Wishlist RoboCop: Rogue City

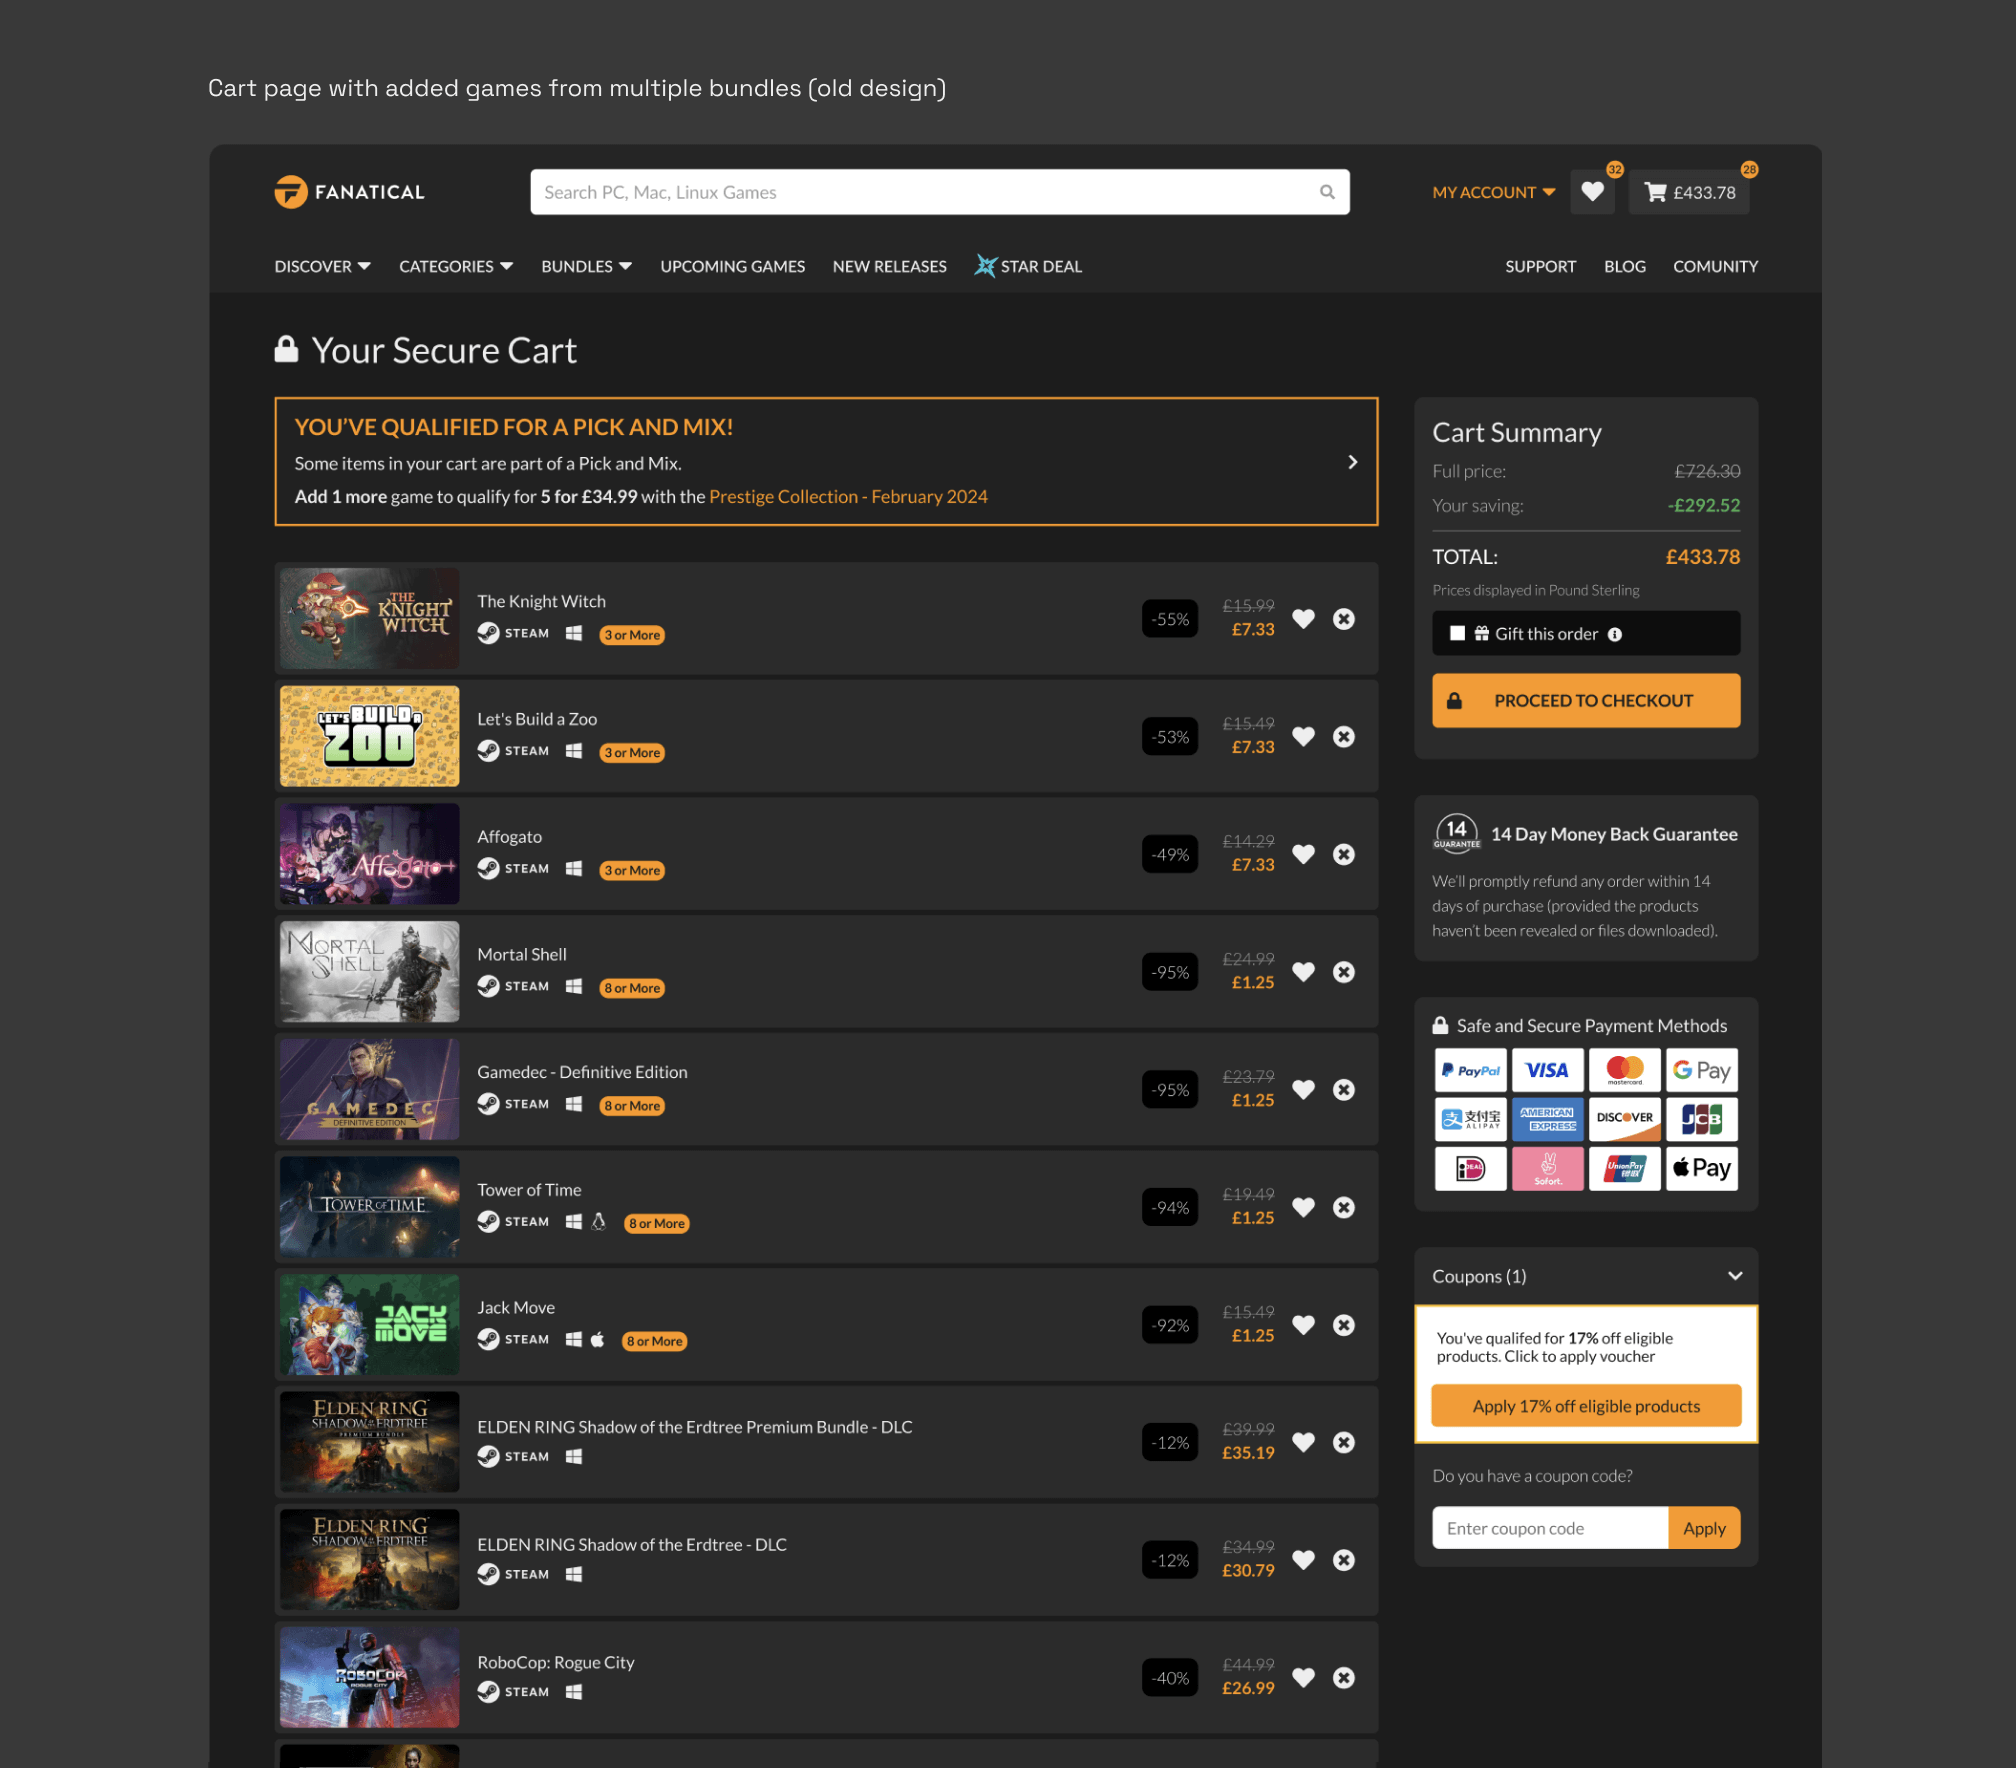[x=1303, y=1678]
